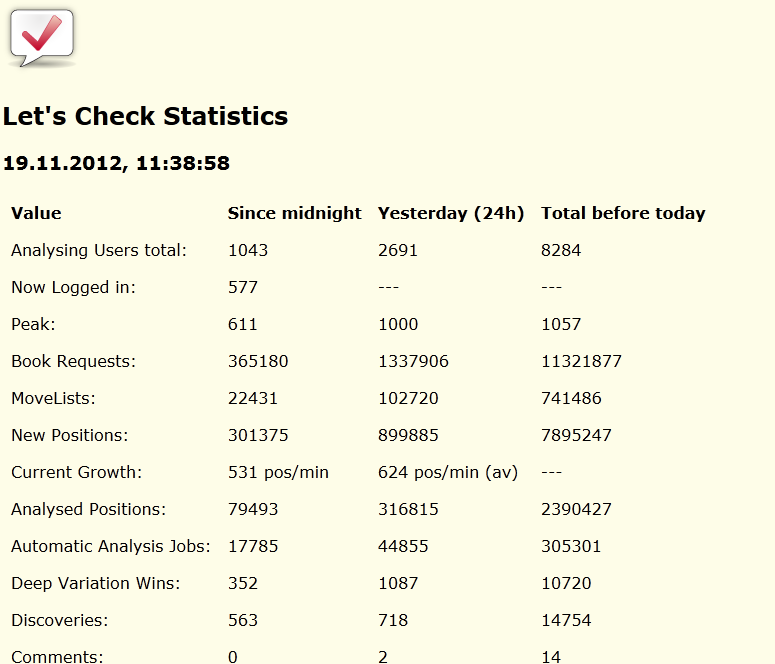Select MoveLists value 102720
This screenshot has width=775, height=664.
tap(408, 398)
